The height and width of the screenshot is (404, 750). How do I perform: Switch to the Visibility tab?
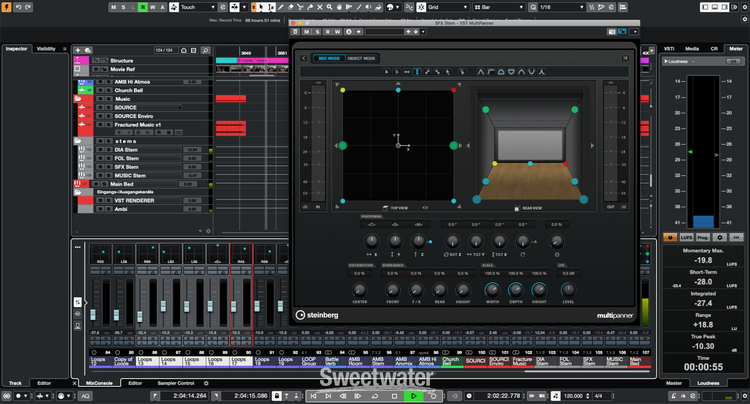tap(46, 49)
